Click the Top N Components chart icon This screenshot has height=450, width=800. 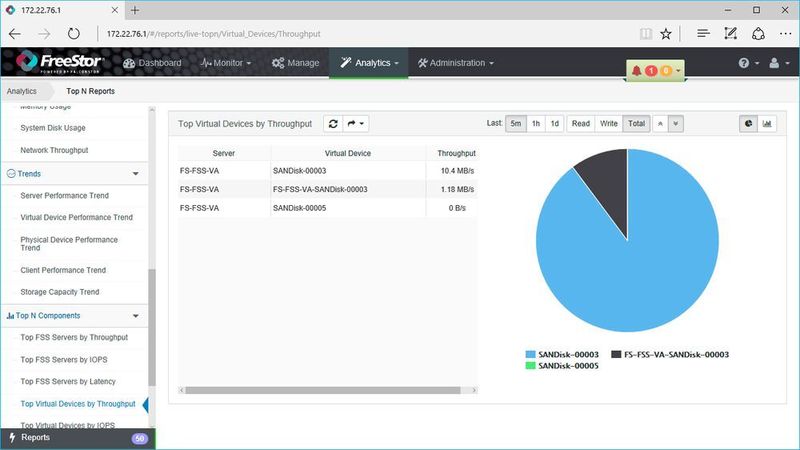(x=10, y=316)
